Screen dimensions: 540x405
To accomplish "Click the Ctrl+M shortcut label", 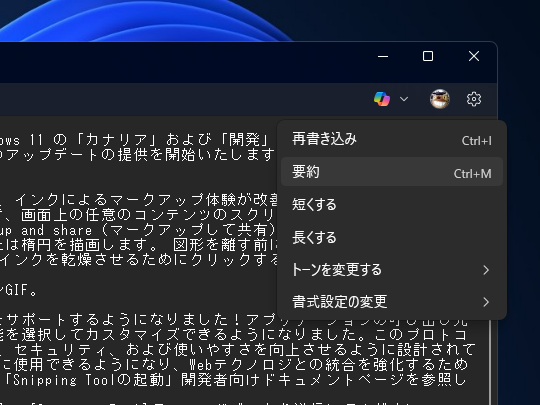I will [472, 174].
